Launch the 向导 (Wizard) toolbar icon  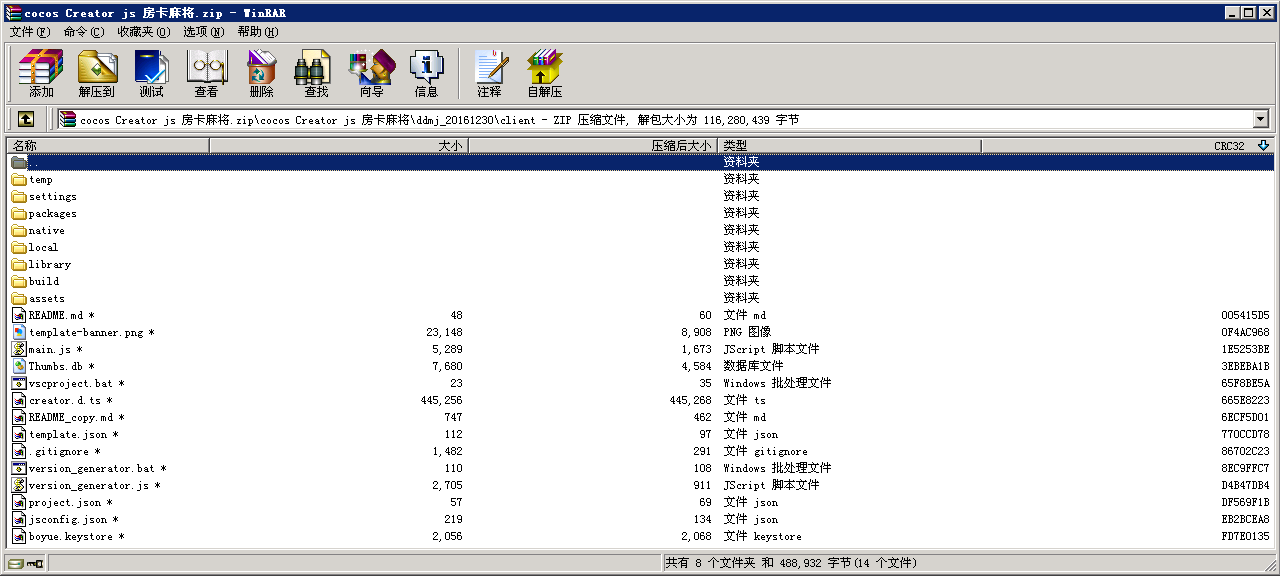point(371,73)
